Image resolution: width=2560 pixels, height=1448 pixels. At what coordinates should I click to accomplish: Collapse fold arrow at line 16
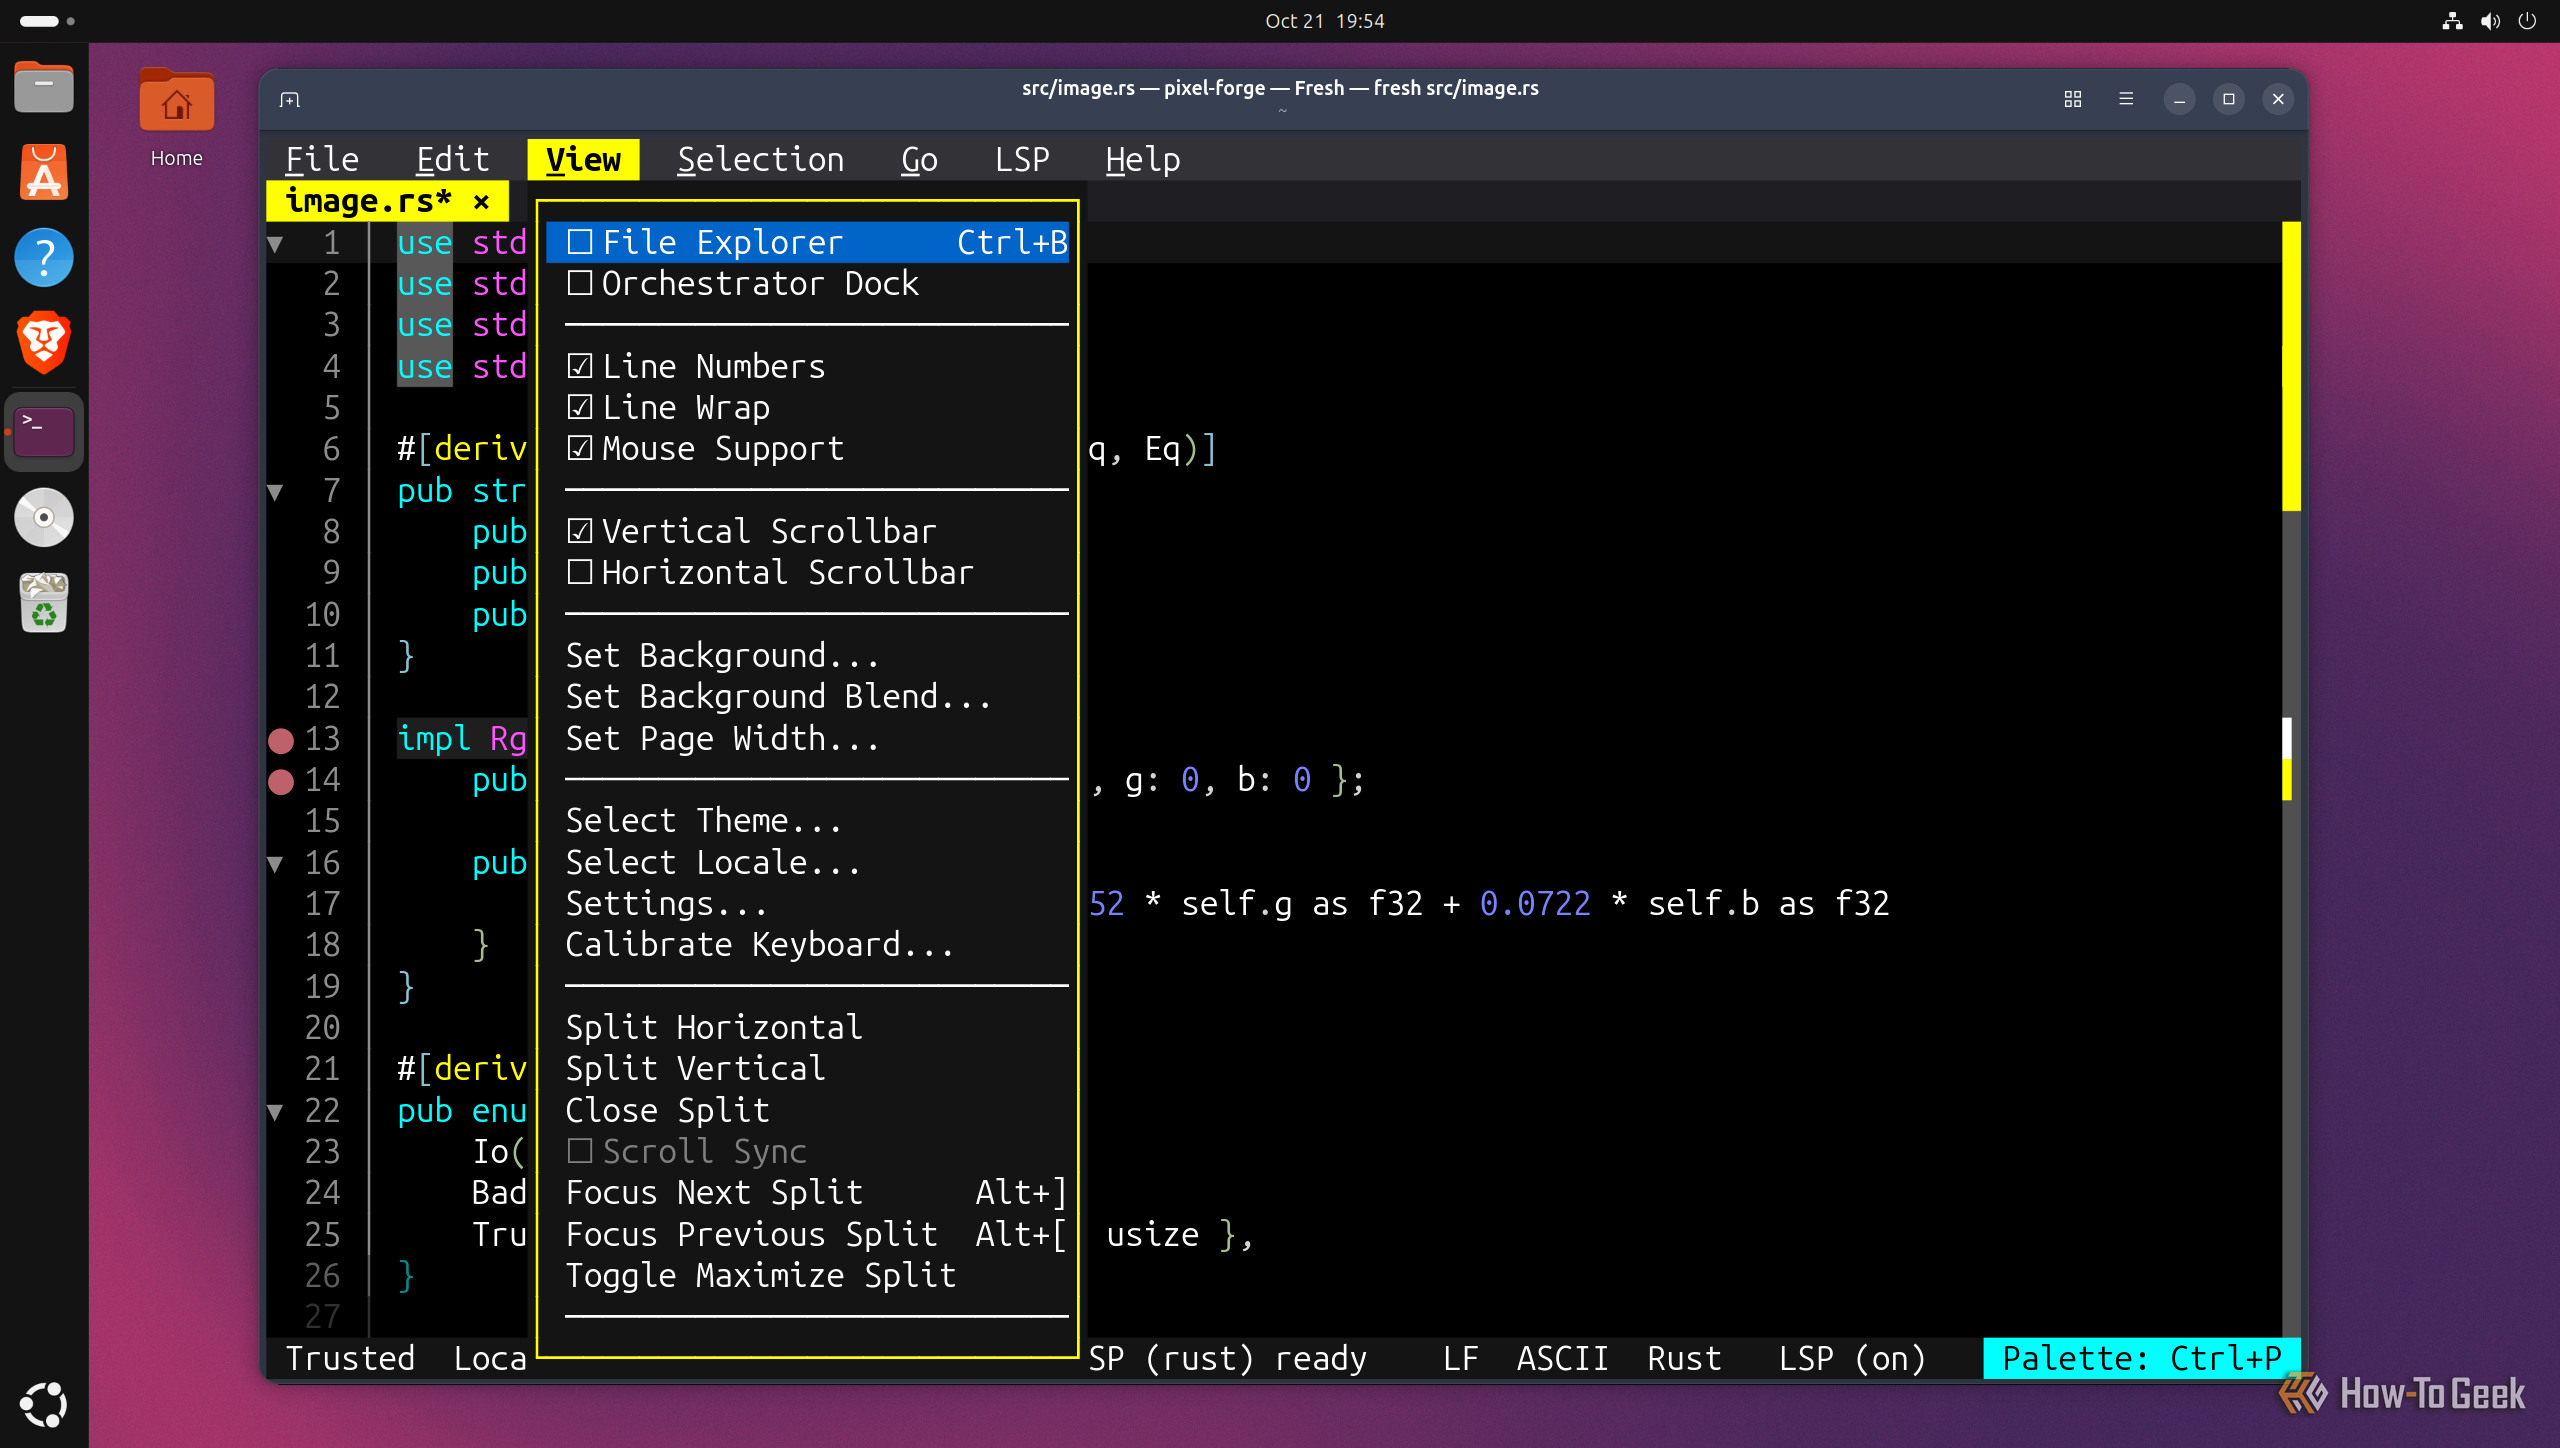[275, 863]
